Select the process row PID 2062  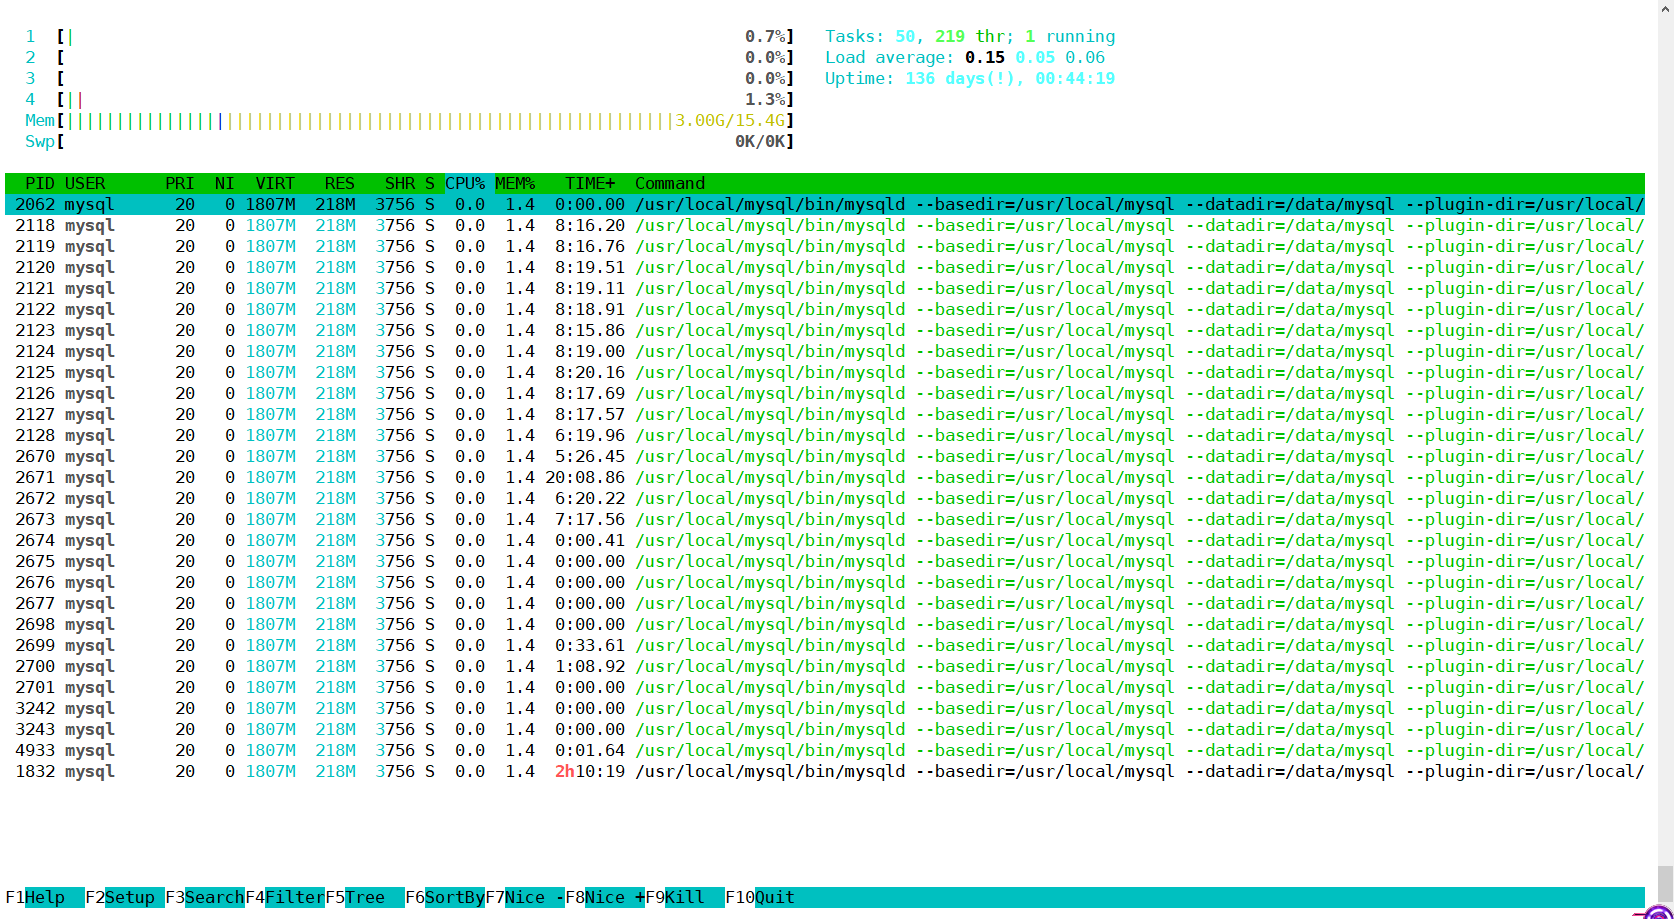point(825,204)
